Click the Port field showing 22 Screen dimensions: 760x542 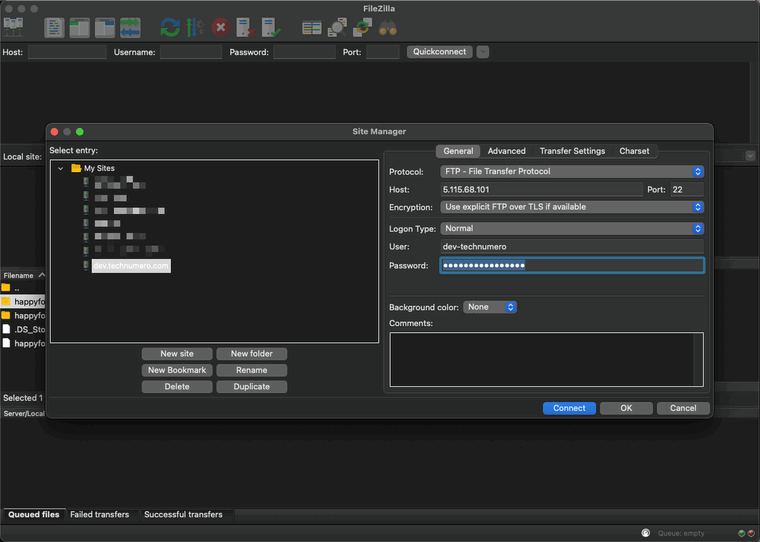[x=687, y=189]
